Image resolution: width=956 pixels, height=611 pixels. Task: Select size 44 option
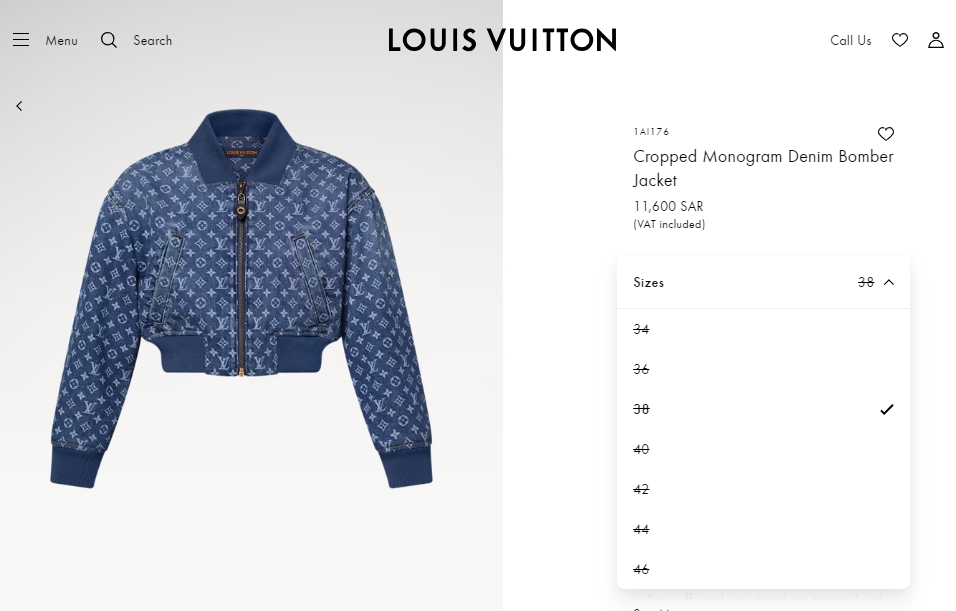click(763, 529)
